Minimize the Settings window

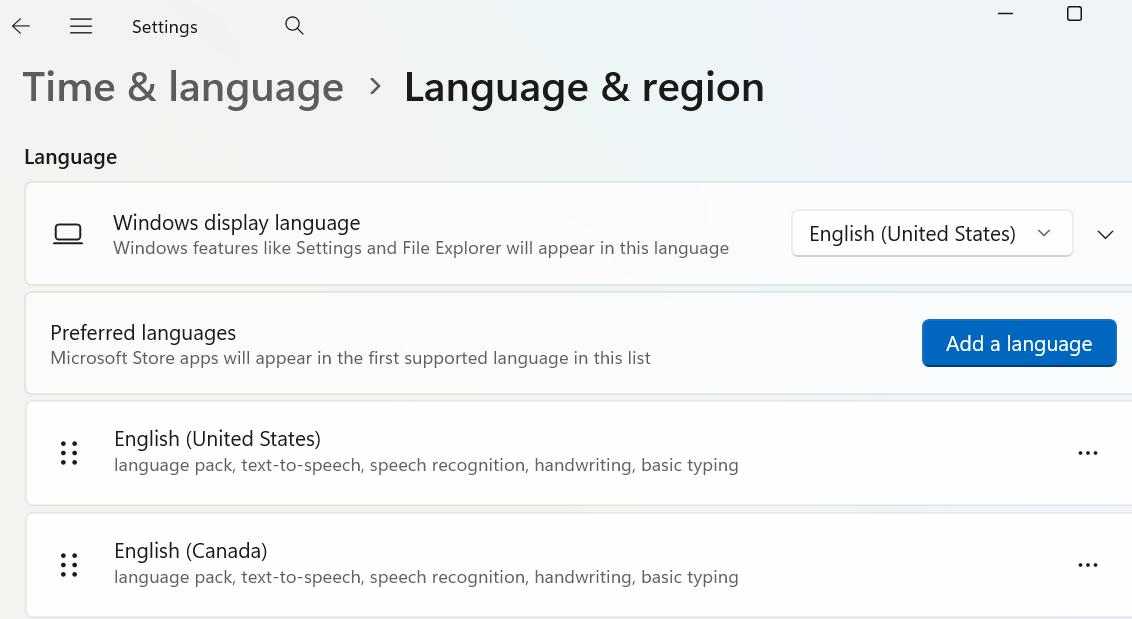[1005, 14]
